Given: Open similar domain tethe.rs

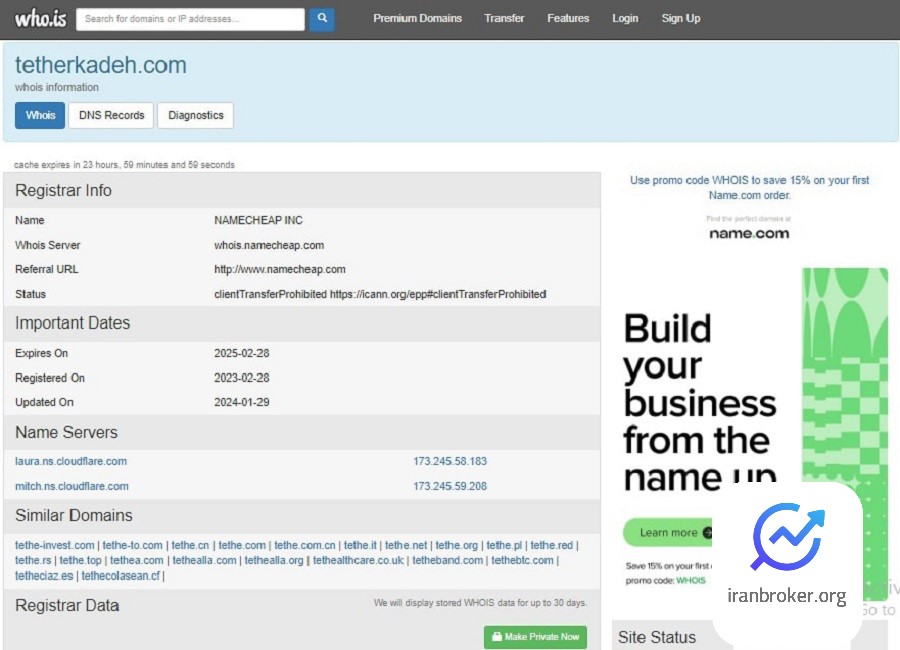Looking at the screenshot, I should [33, 560].
